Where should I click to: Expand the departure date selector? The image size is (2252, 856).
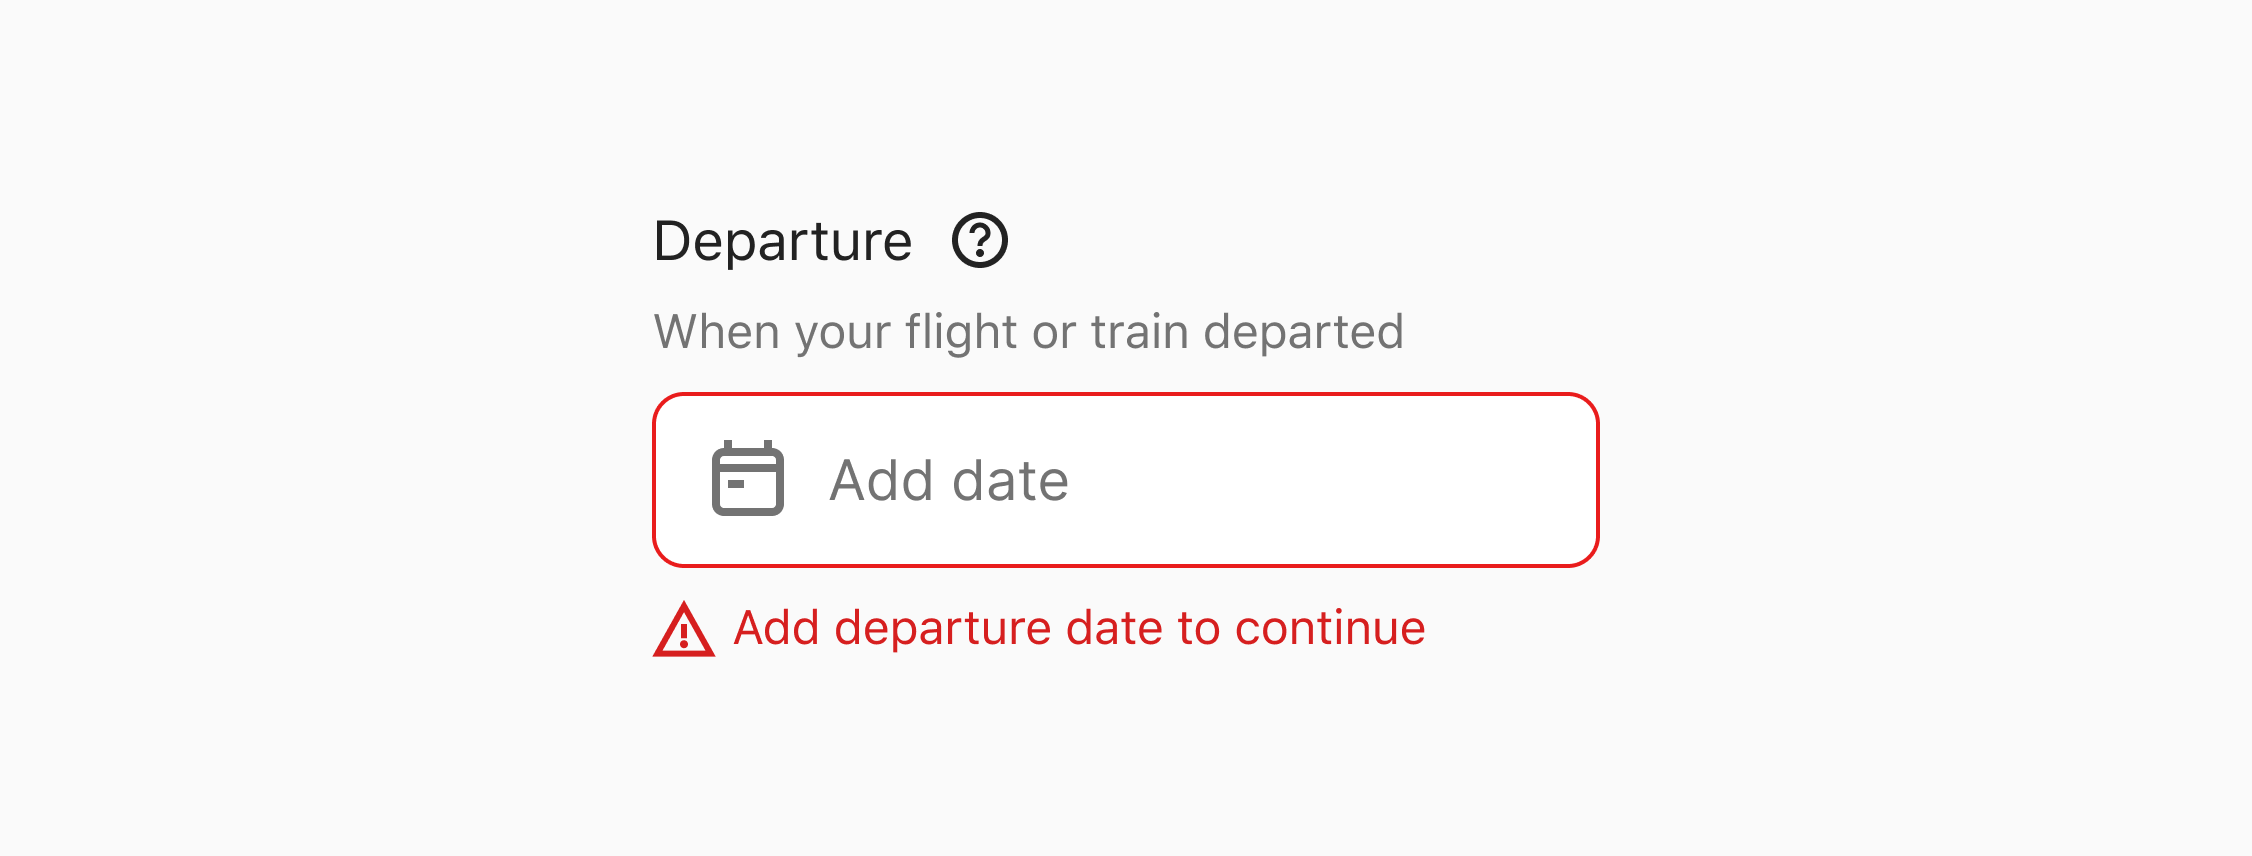[x=1125, y=480]
